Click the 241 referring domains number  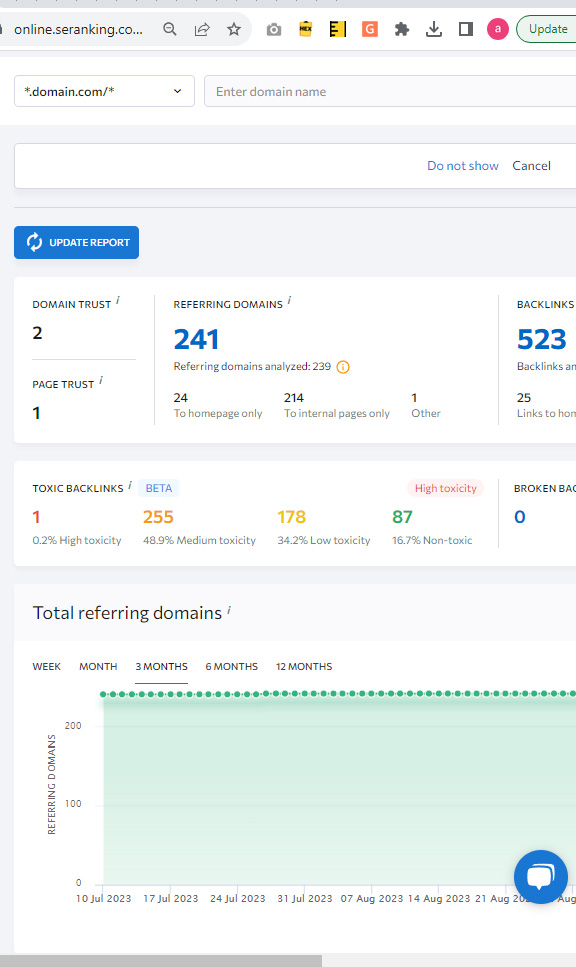click(x=196, y=339)
